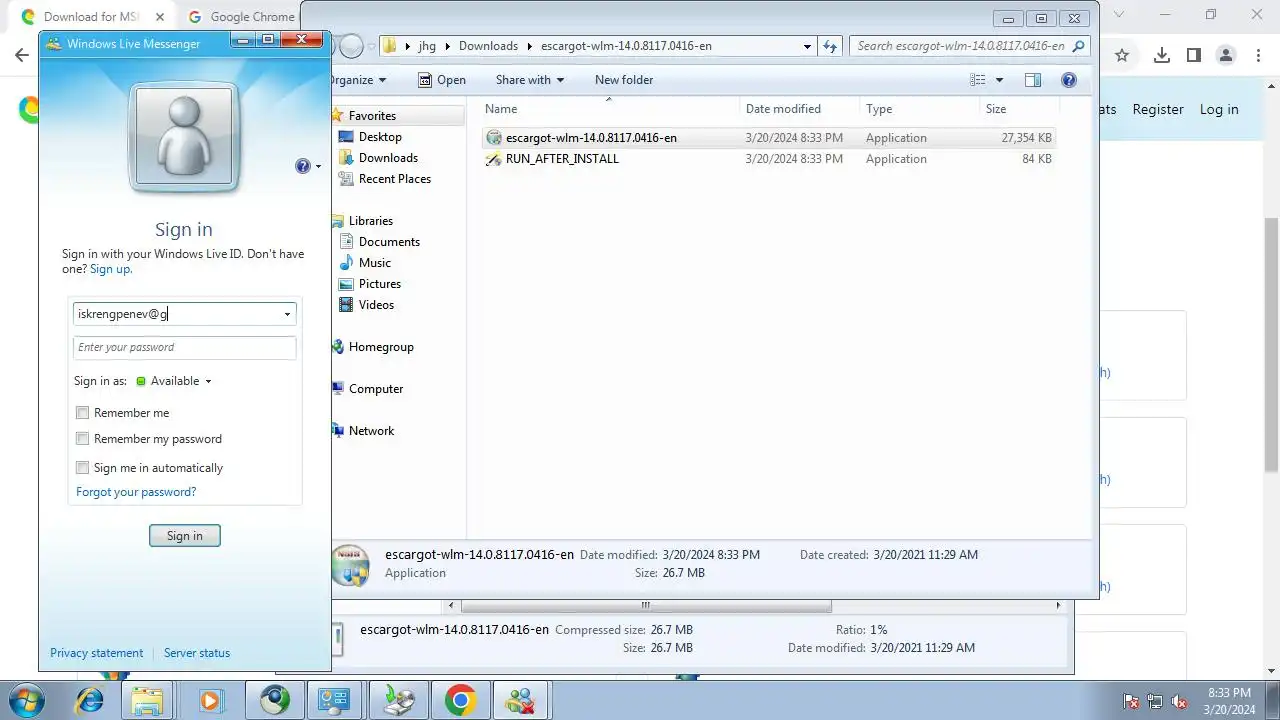Click the muted volume tray icon
Screen dimensions: 1280x720
[1179, 701]
